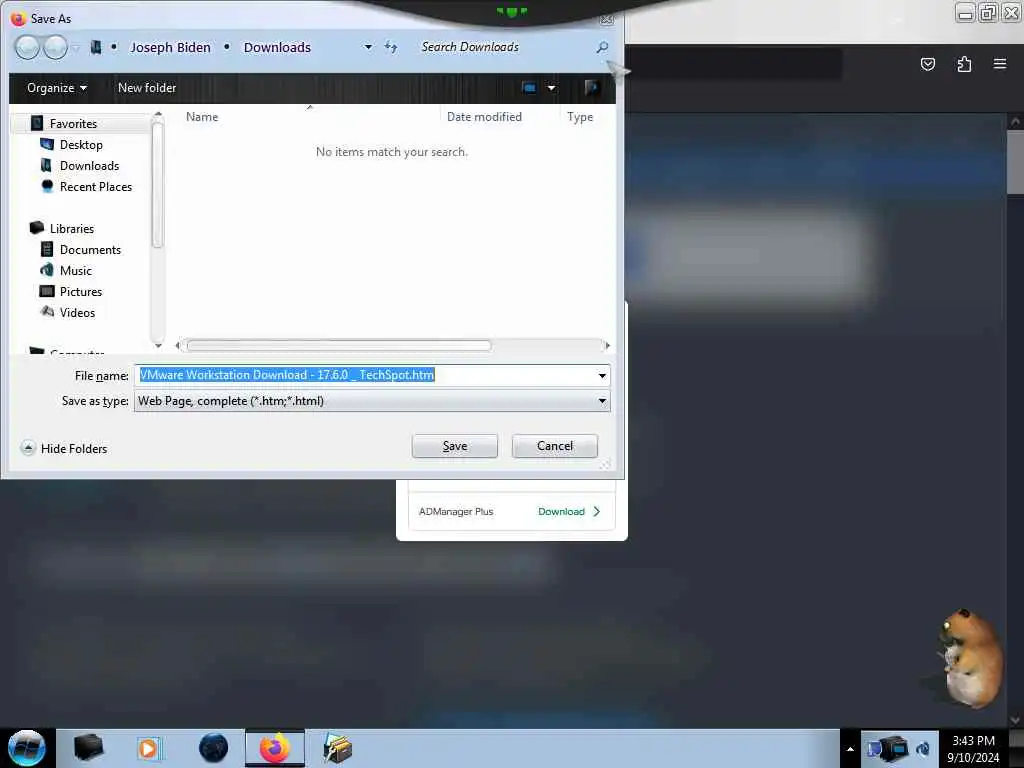Click the magnifier search icon

pos(602,47)
